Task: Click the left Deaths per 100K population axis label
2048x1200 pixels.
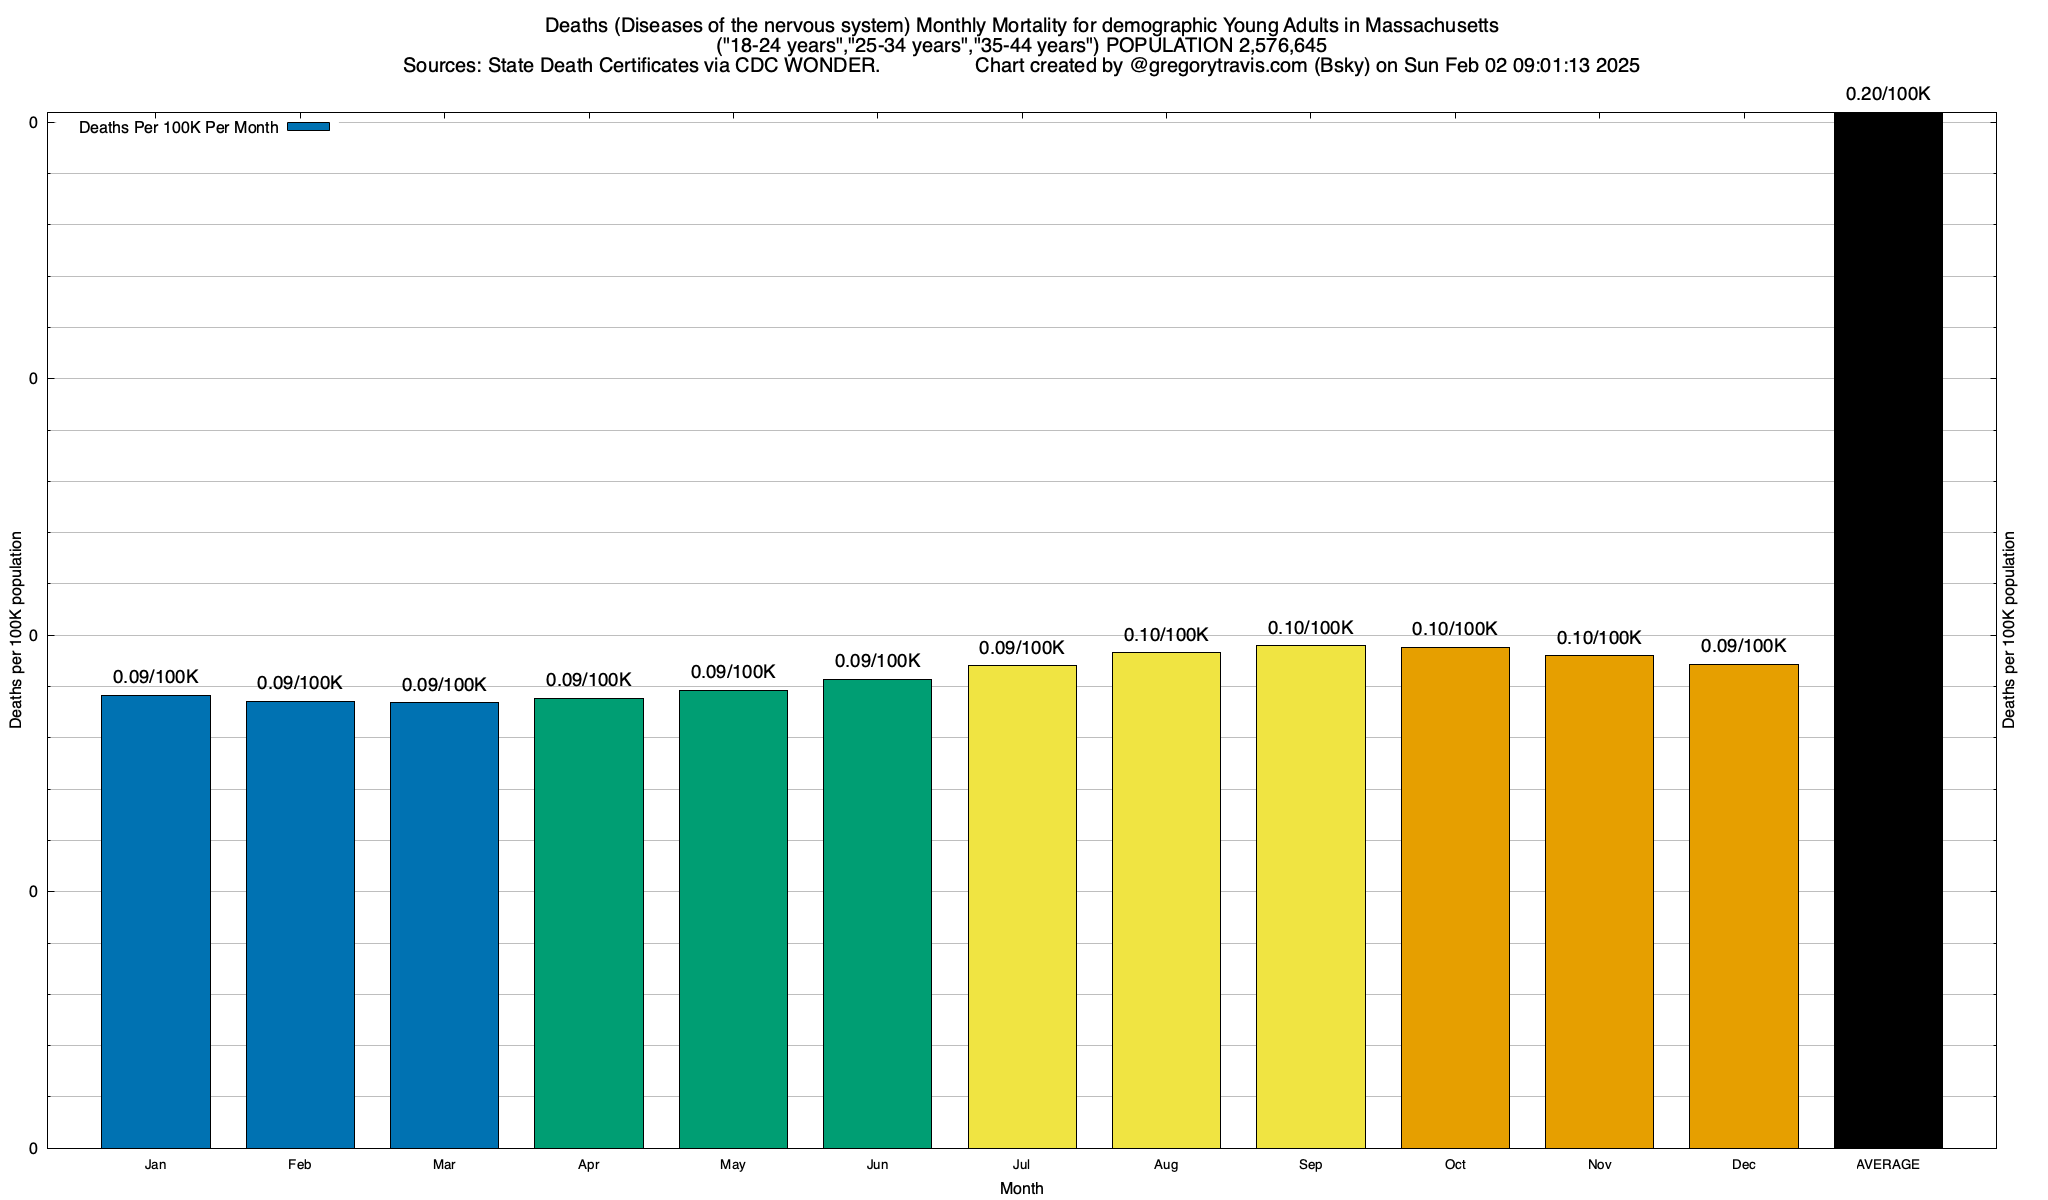Action: point(16,630)
